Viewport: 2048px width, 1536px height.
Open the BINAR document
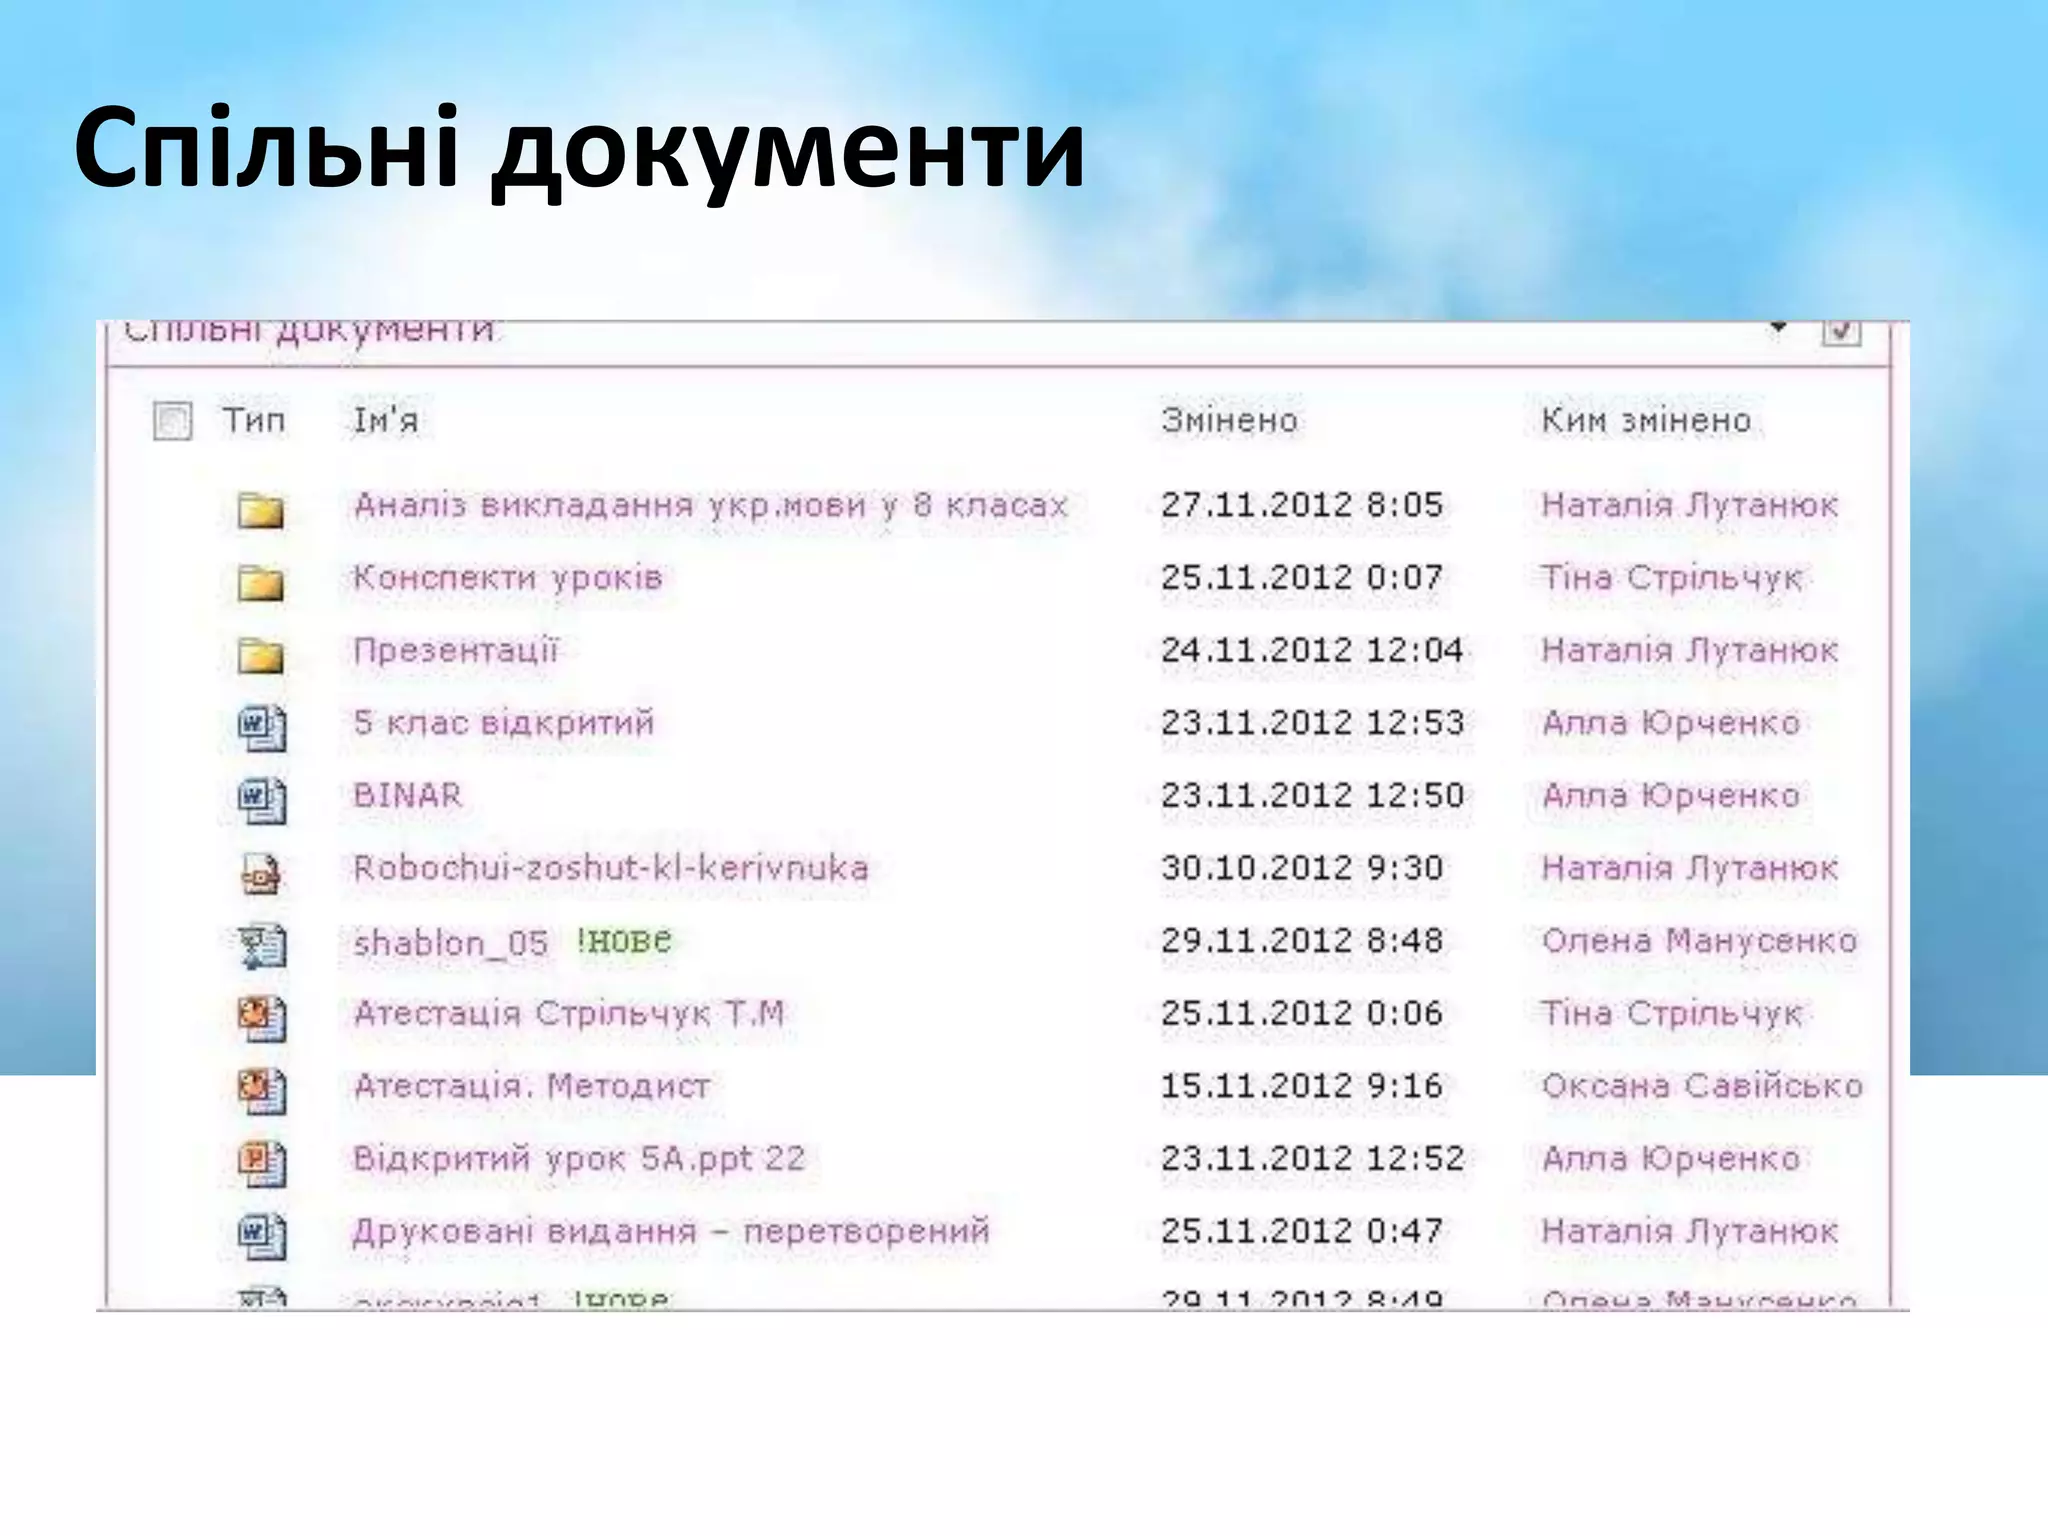(407, 796)
